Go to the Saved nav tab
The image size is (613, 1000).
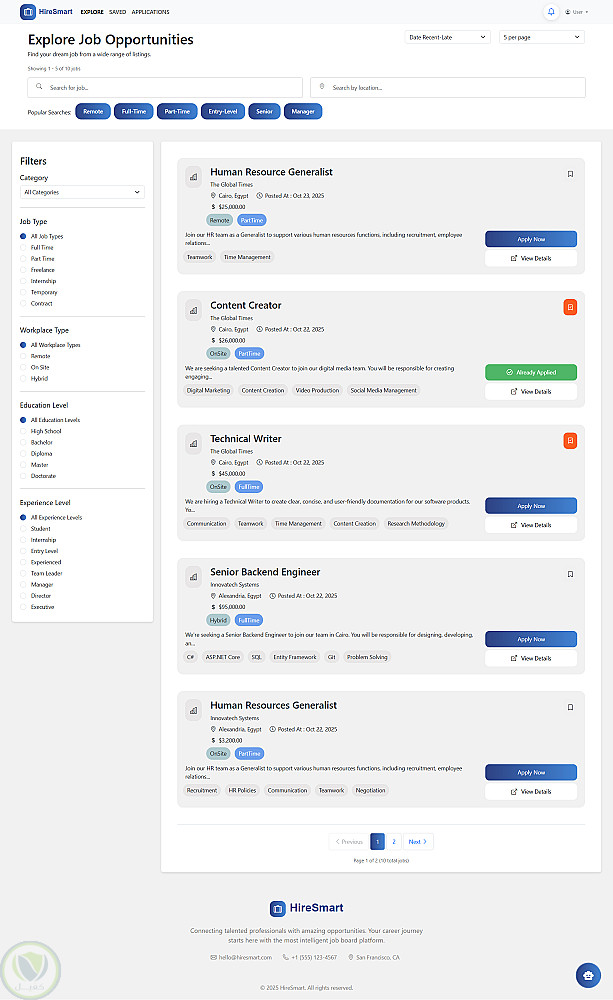coord(117,12)
